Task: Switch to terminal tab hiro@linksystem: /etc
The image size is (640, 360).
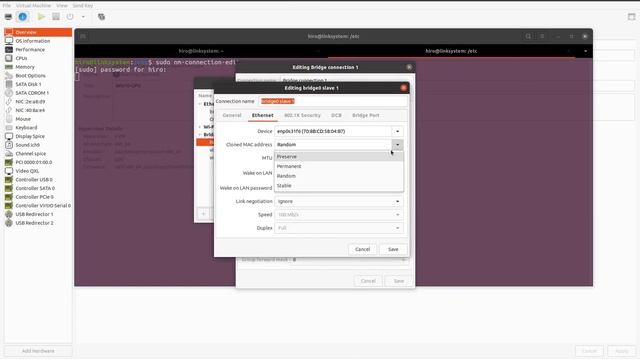Action: 451,51
